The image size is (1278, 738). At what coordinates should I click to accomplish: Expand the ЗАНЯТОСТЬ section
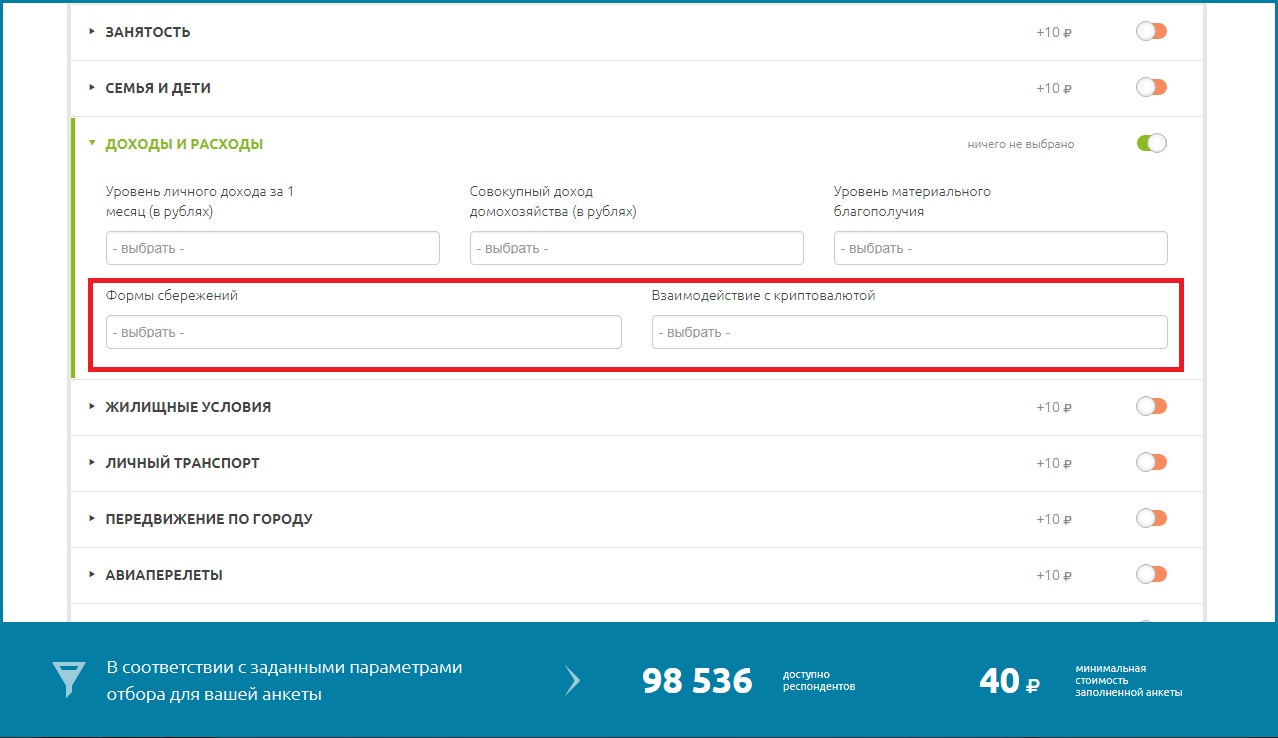[147, 32]
